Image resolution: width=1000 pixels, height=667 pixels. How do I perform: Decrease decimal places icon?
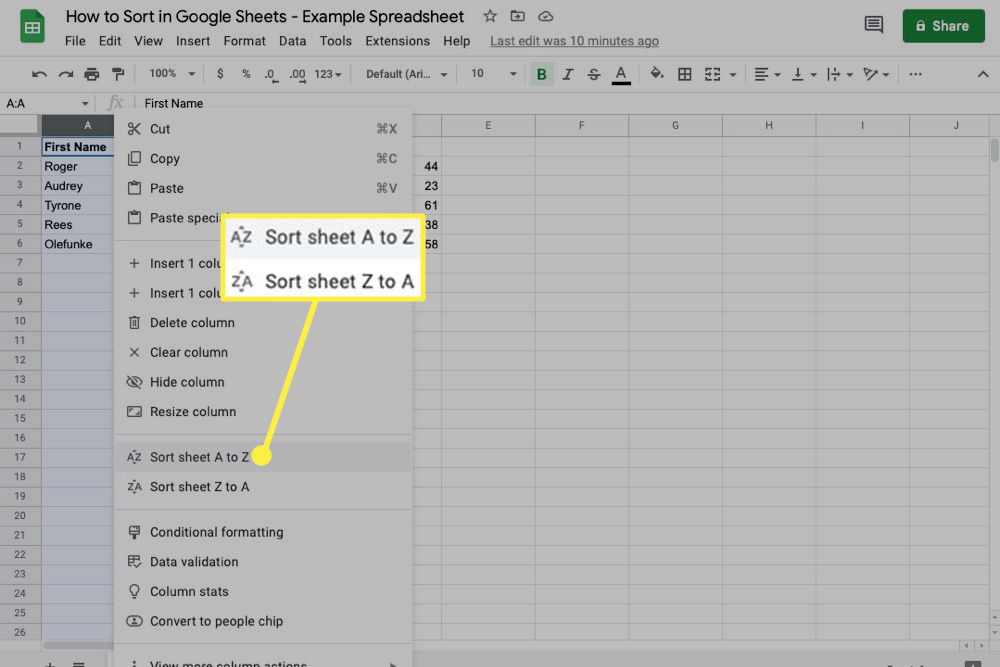point(271,75)
